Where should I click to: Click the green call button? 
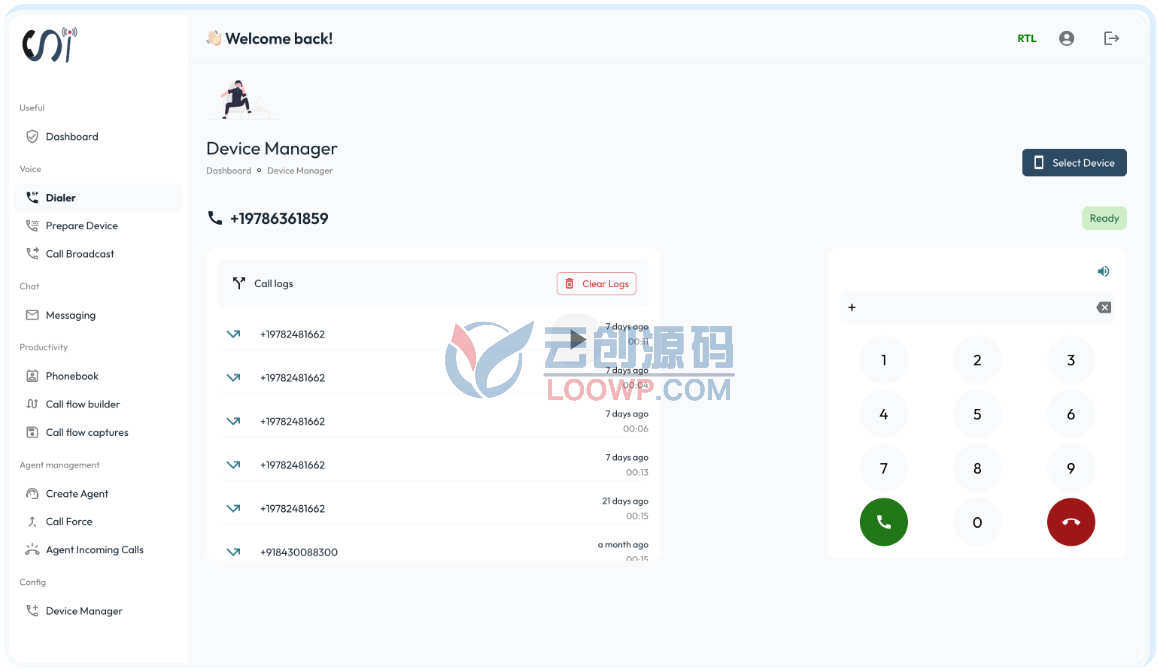coord(883,522)
